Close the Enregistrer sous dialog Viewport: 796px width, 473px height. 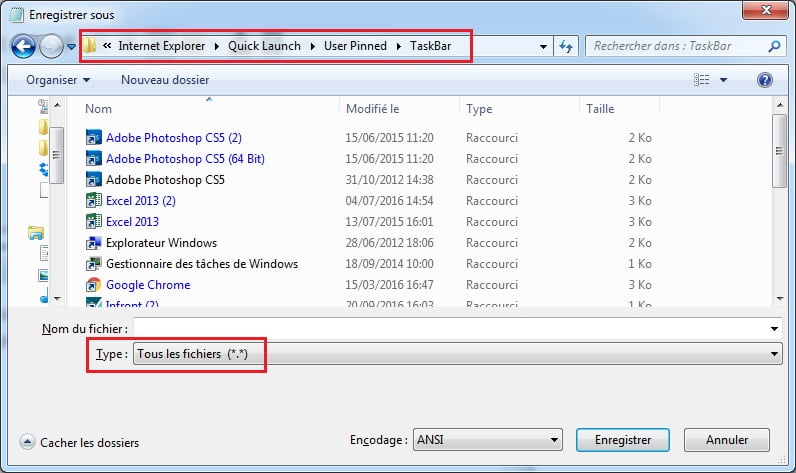click(766, 10)
